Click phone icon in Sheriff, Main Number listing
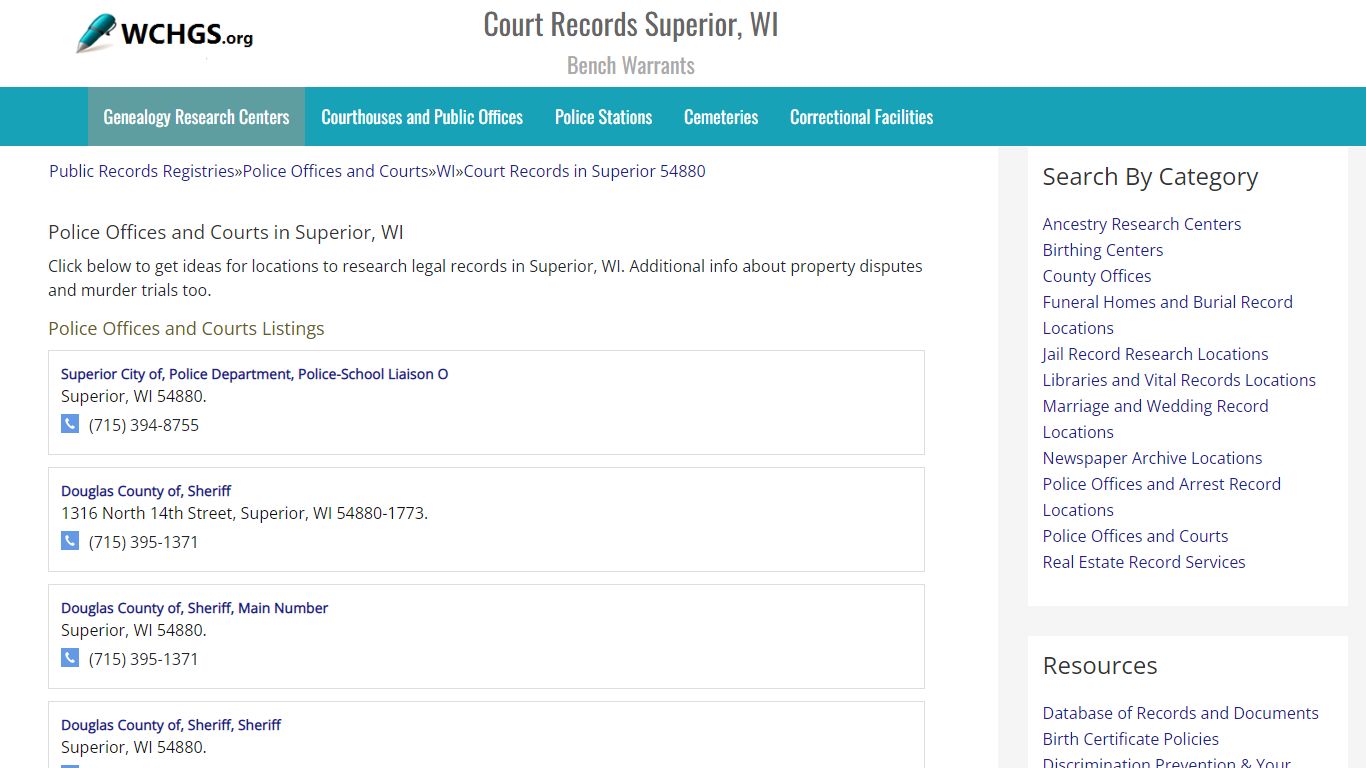 coord(70,658)
